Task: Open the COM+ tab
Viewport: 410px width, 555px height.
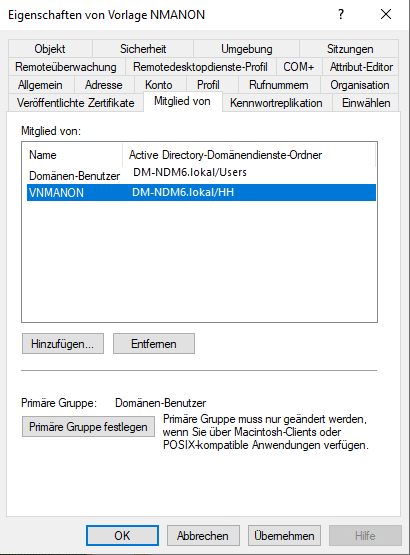Action: 298,67
